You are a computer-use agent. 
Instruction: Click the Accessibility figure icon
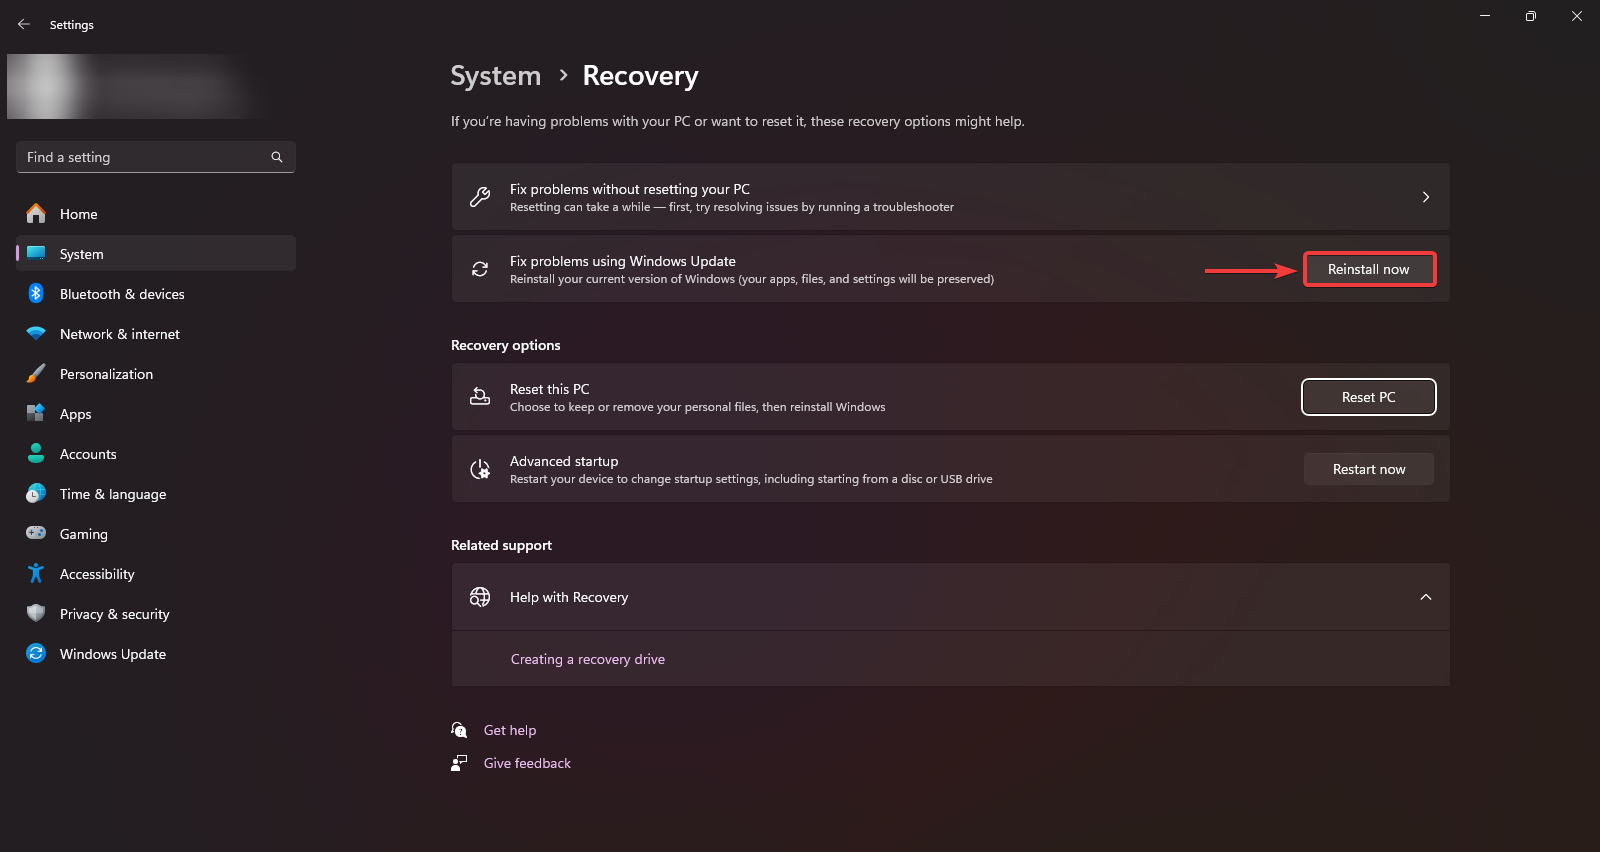coord(36,573)
